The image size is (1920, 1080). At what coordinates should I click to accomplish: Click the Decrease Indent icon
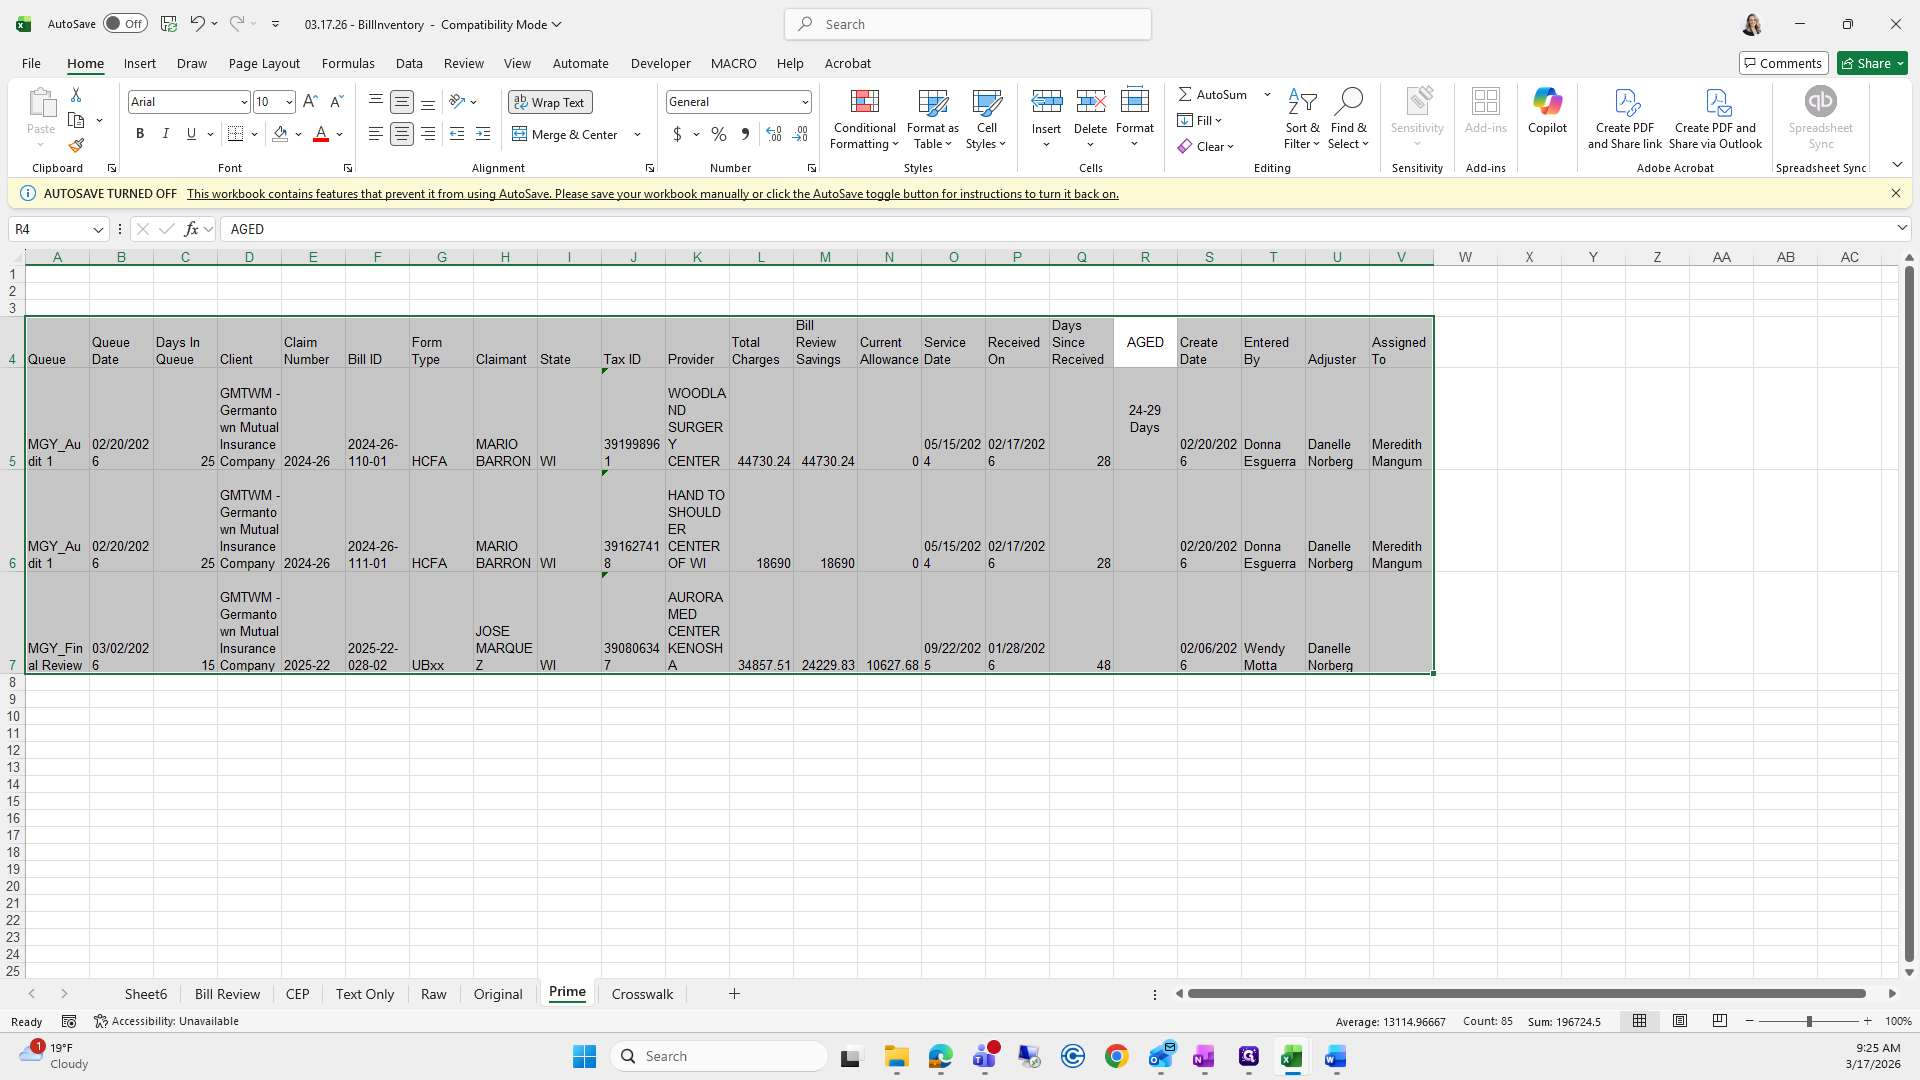(457, 134)
